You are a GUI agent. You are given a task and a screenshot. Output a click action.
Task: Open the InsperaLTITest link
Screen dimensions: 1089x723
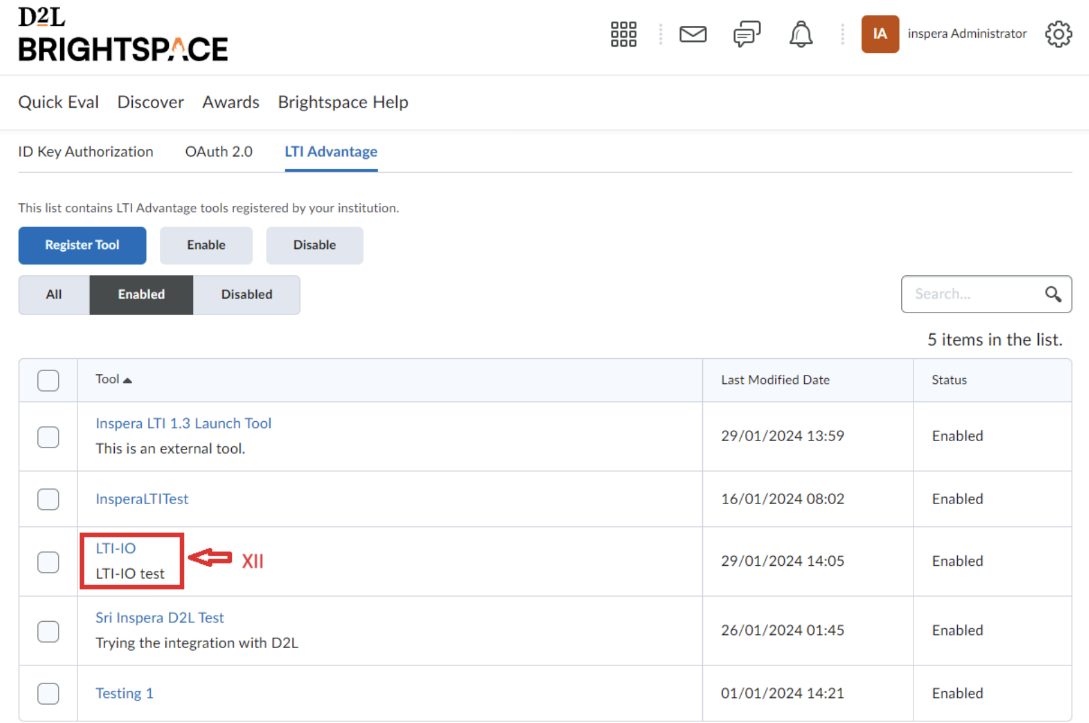click(x=142, y=499)
